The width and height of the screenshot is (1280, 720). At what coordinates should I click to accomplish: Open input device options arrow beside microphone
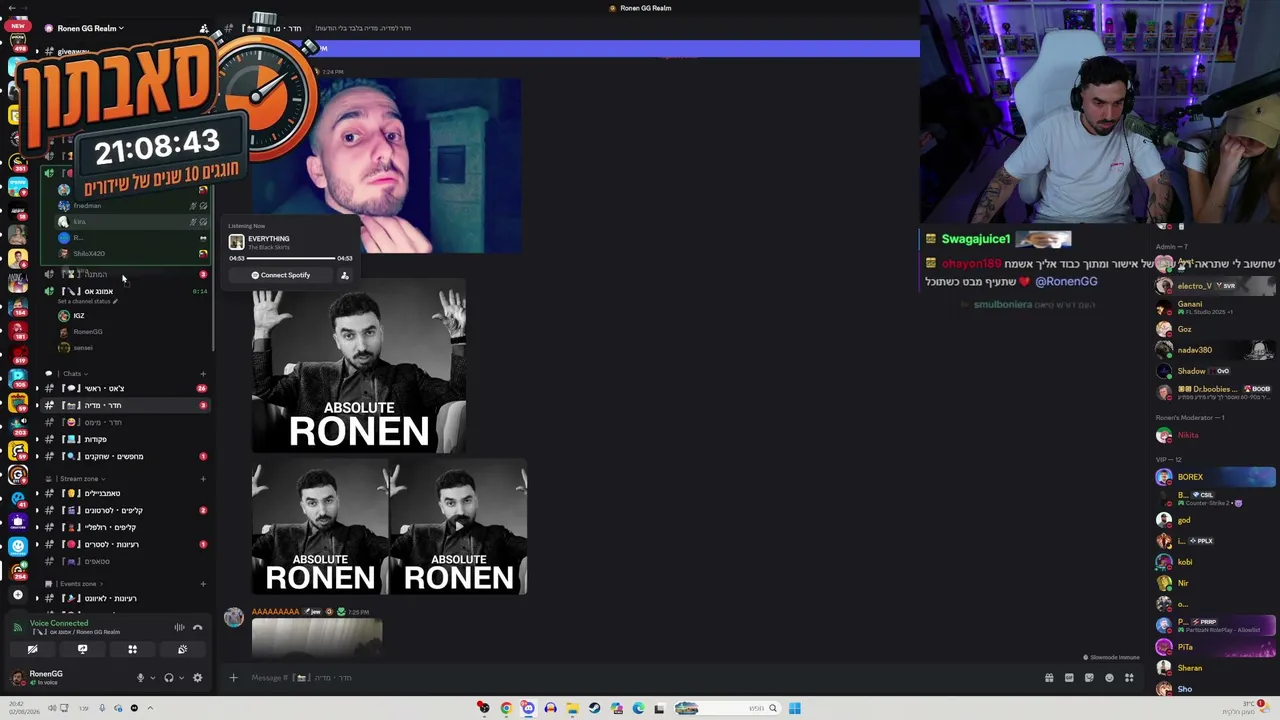[153, 678]
